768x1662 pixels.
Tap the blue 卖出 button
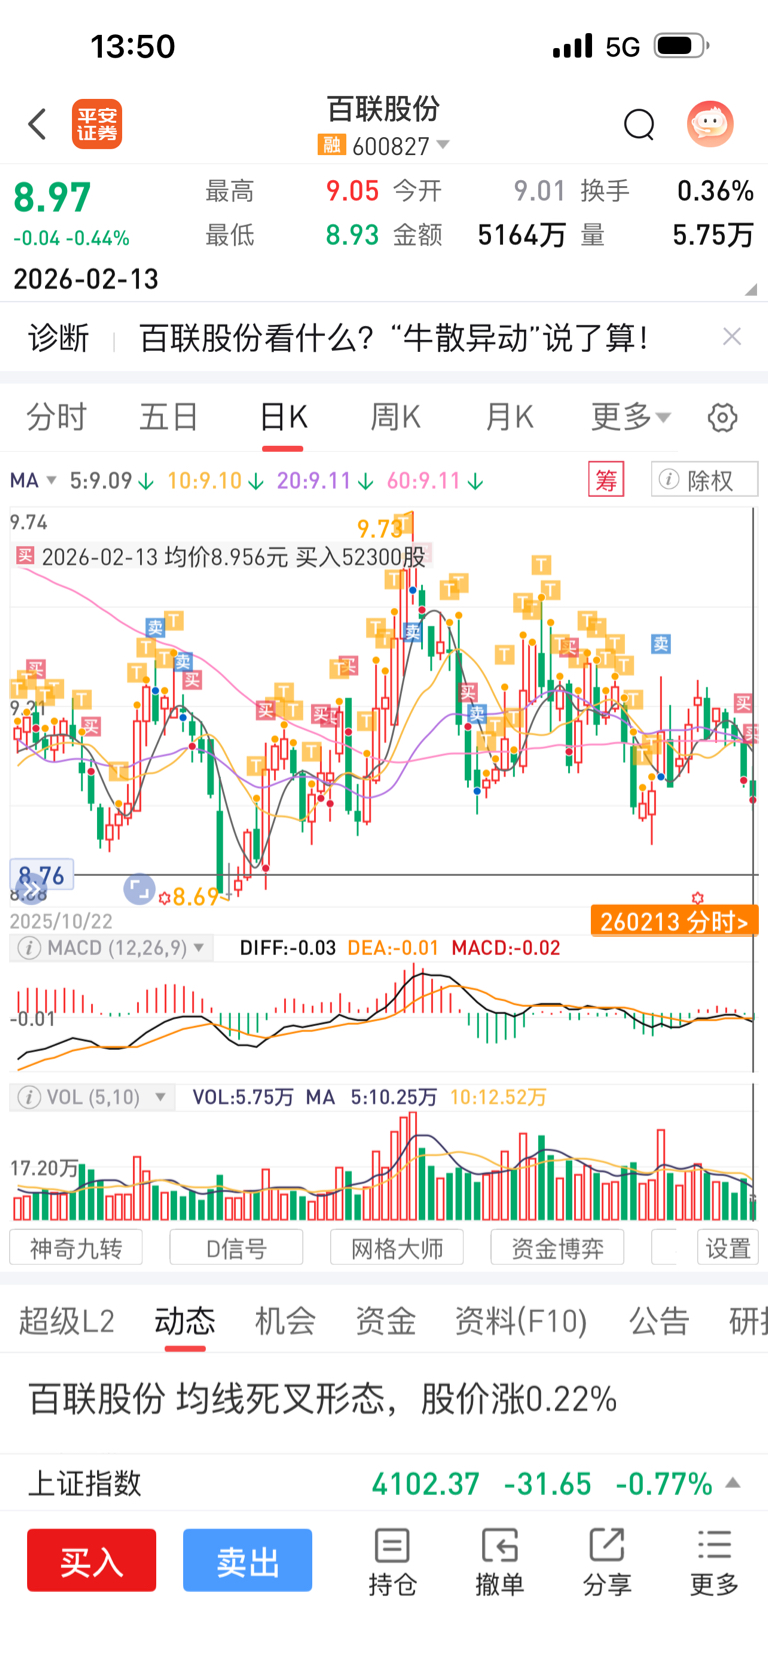tap(247, 1560)
